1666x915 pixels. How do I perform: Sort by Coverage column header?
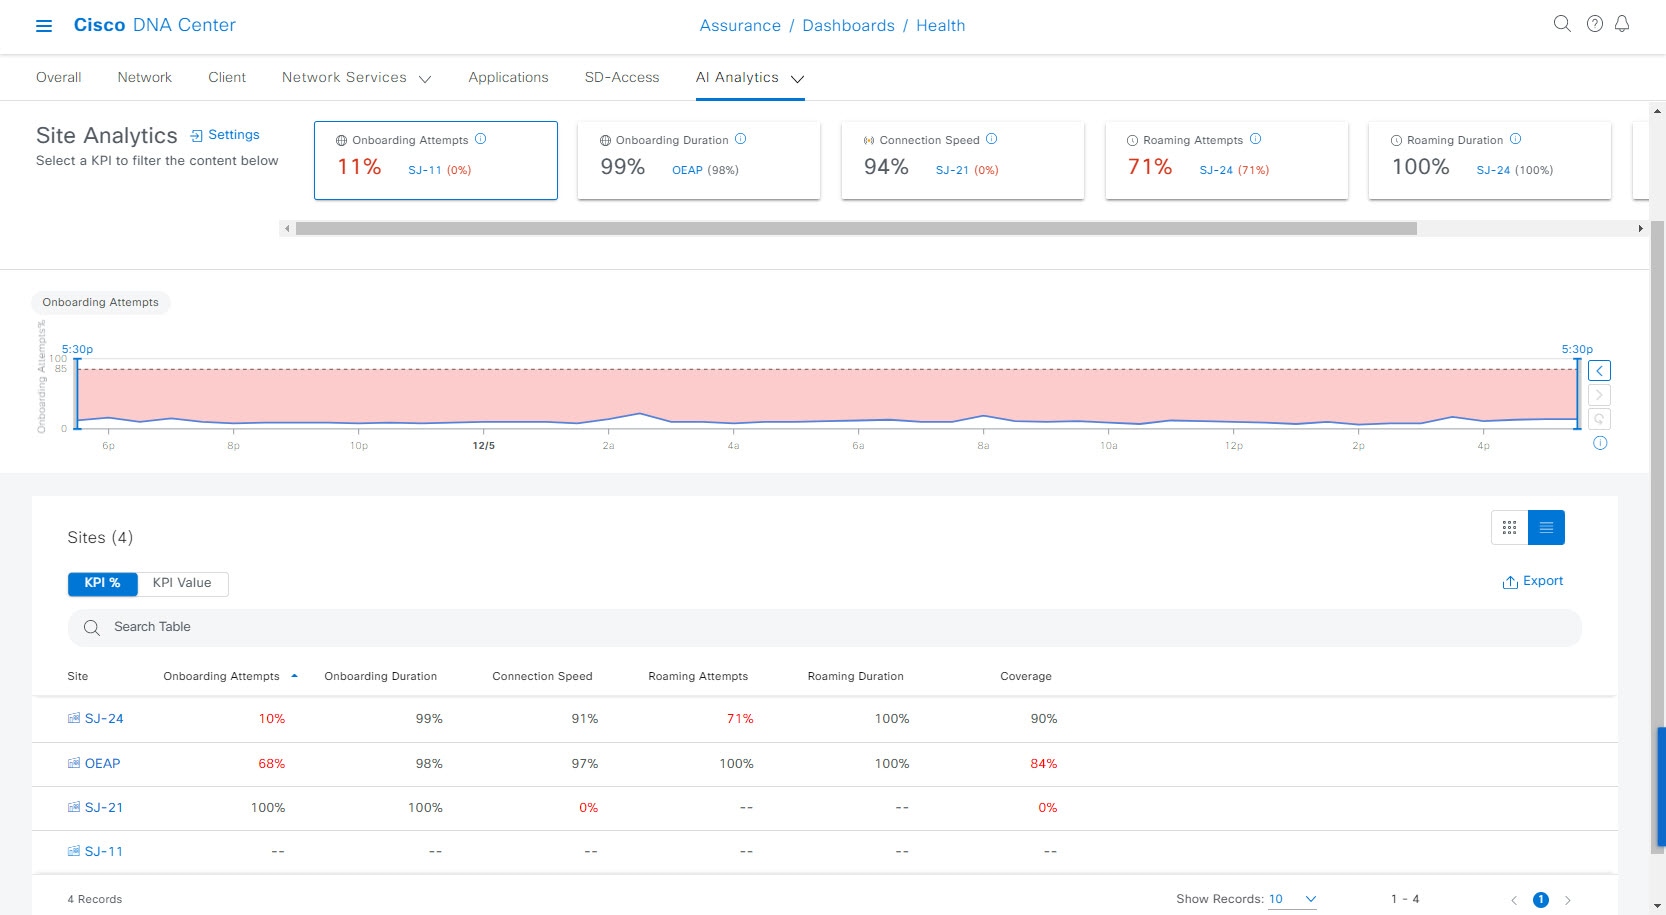1026,676
